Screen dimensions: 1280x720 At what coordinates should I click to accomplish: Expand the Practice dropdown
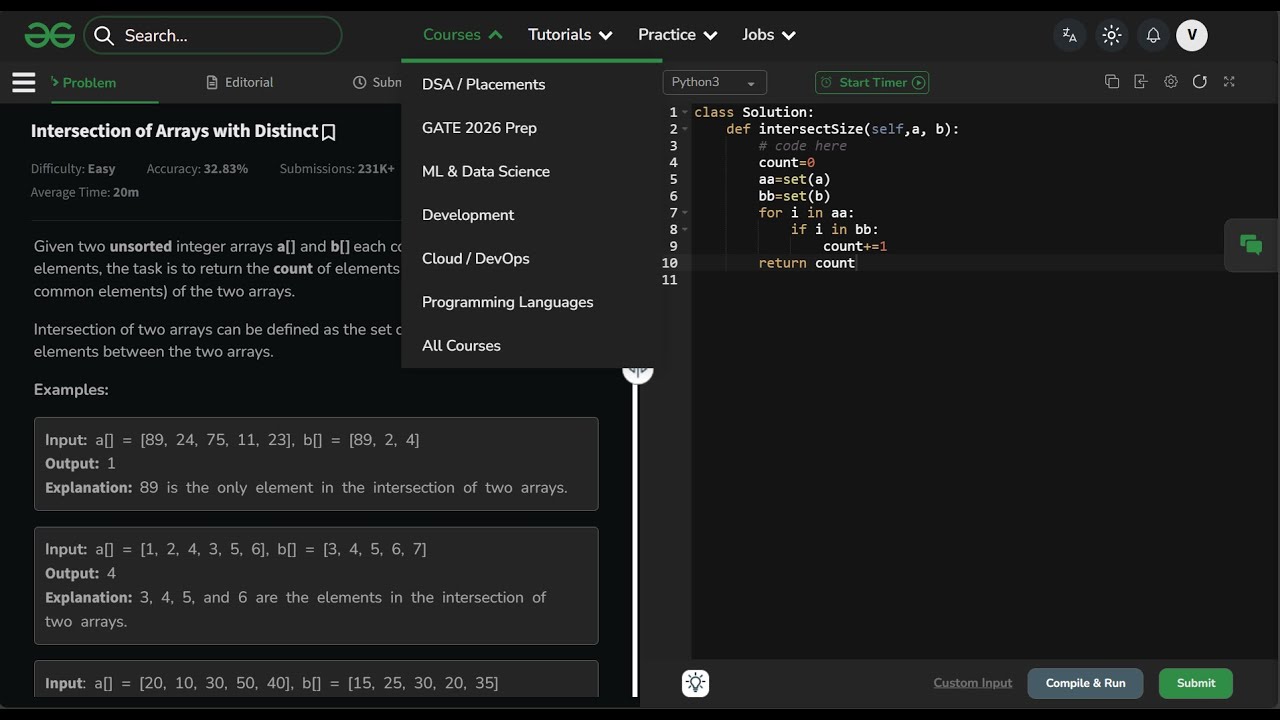[678, 35]
